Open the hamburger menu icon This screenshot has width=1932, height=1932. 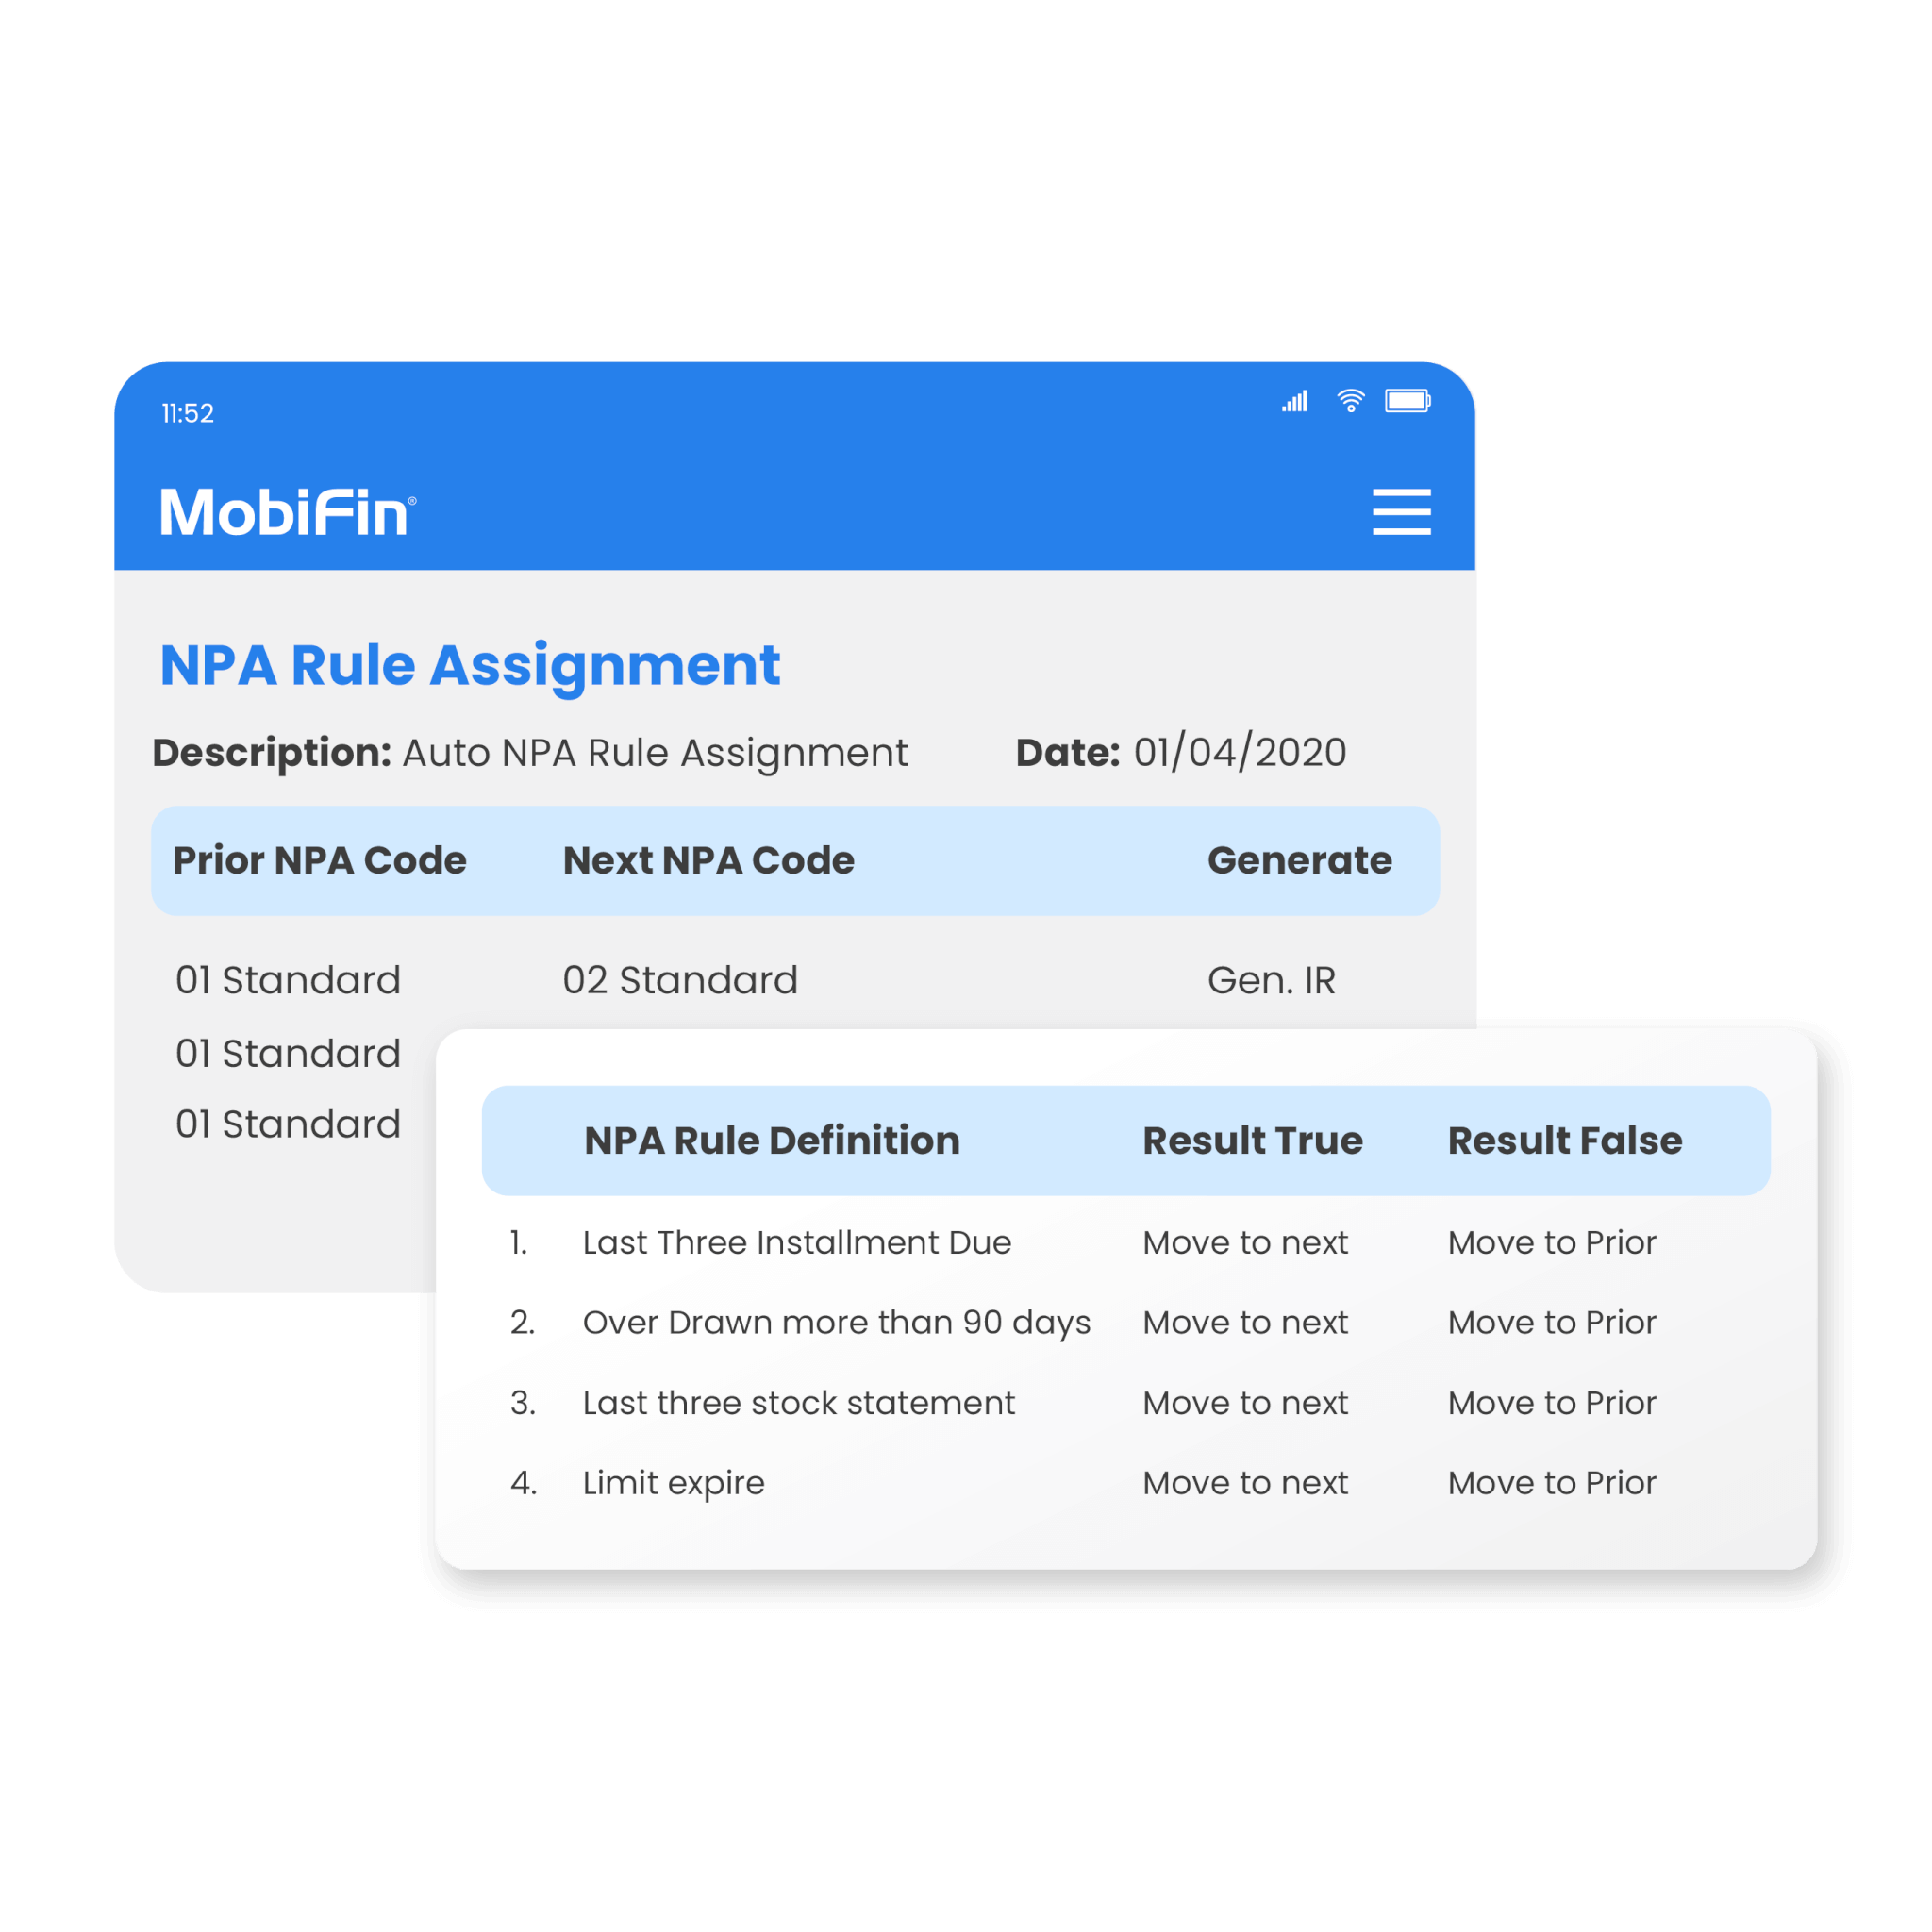1401,512
